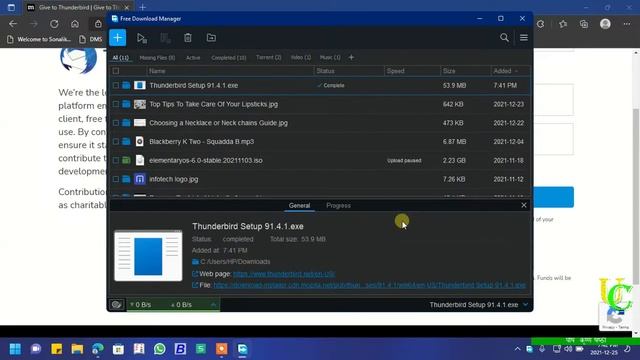Click folder icon of Thunderbird Setup row
Viewport: 640px width, 360px height.
[x=126, y=85]
